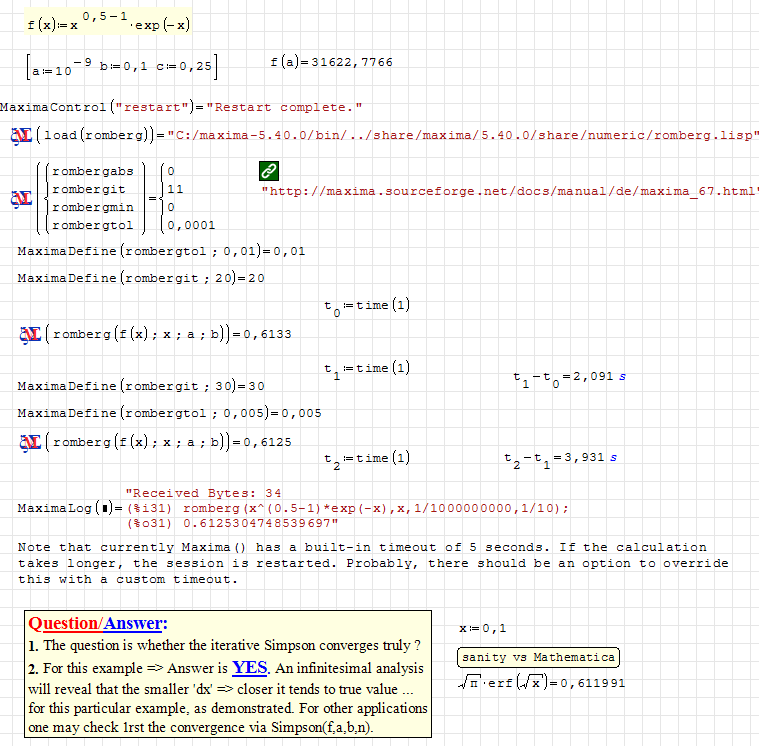This screenshot has height=746, width=759.
Task: Click the MaximaDefine(rombergit ; 20) expression
Action: click(141, 277)
